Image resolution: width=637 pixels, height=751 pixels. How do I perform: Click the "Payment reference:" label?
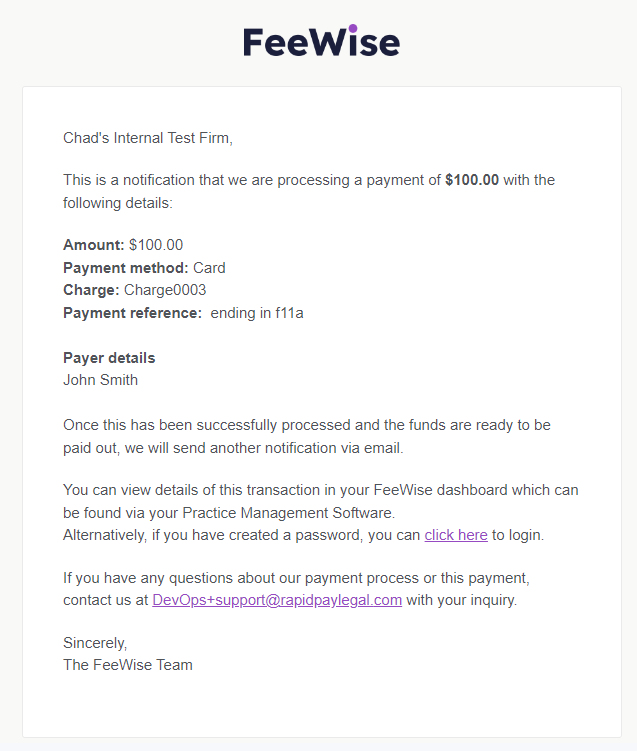tap(132, 313)
